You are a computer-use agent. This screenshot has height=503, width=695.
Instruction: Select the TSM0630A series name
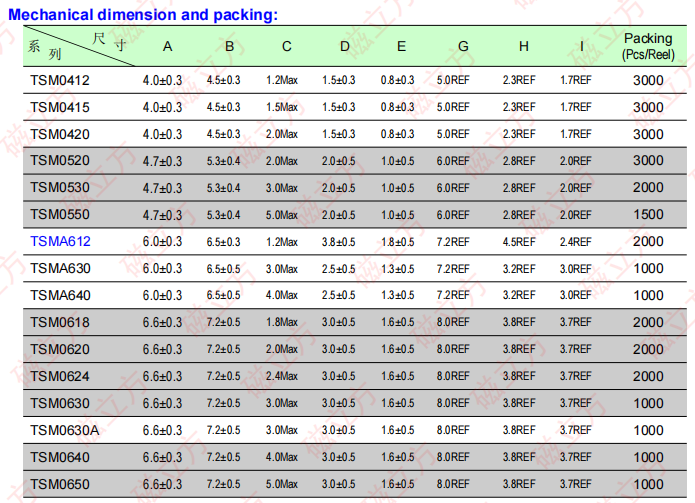point(64,430)
